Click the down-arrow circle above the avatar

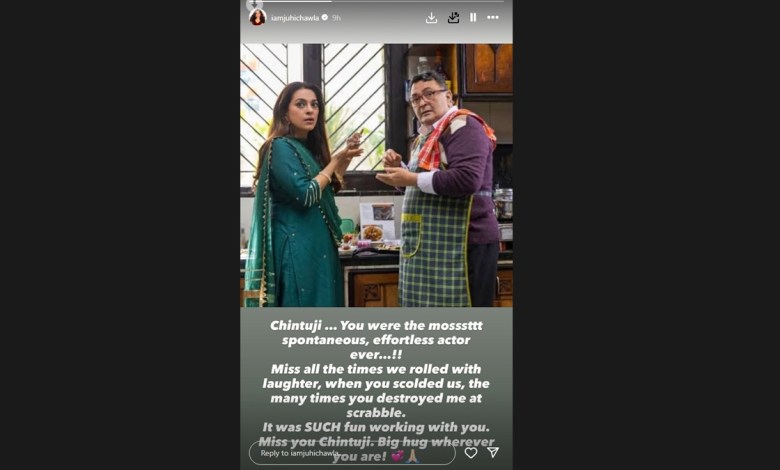[254, 3]
